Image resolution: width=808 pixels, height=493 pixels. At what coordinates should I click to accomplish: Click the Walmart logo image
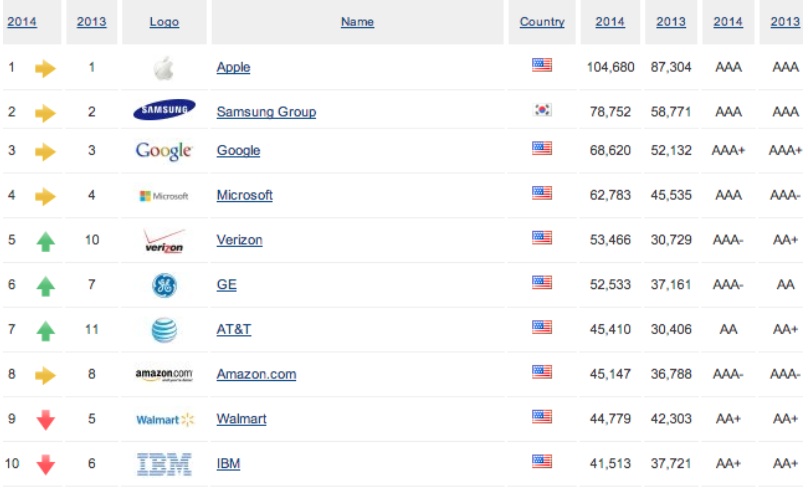(165, 420)
